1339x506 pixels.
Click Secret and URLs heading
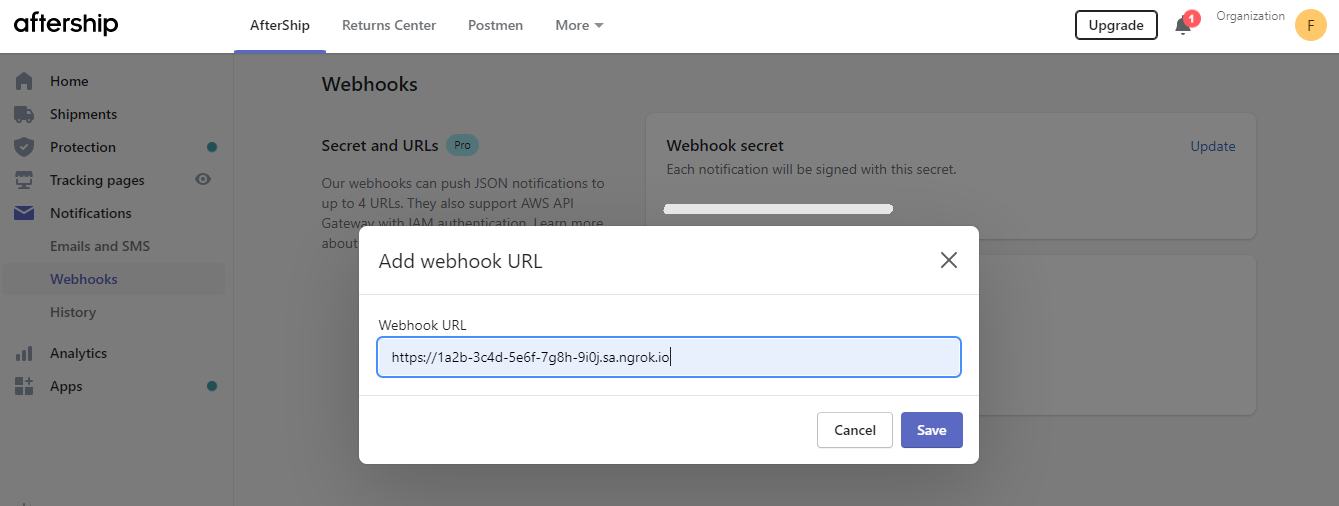pos(380,145)
